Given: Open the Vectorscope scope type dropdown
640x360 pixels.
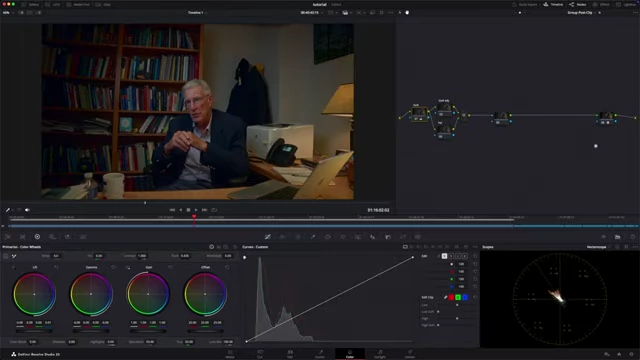Looking at the screenshot, I should click(599, 247).
